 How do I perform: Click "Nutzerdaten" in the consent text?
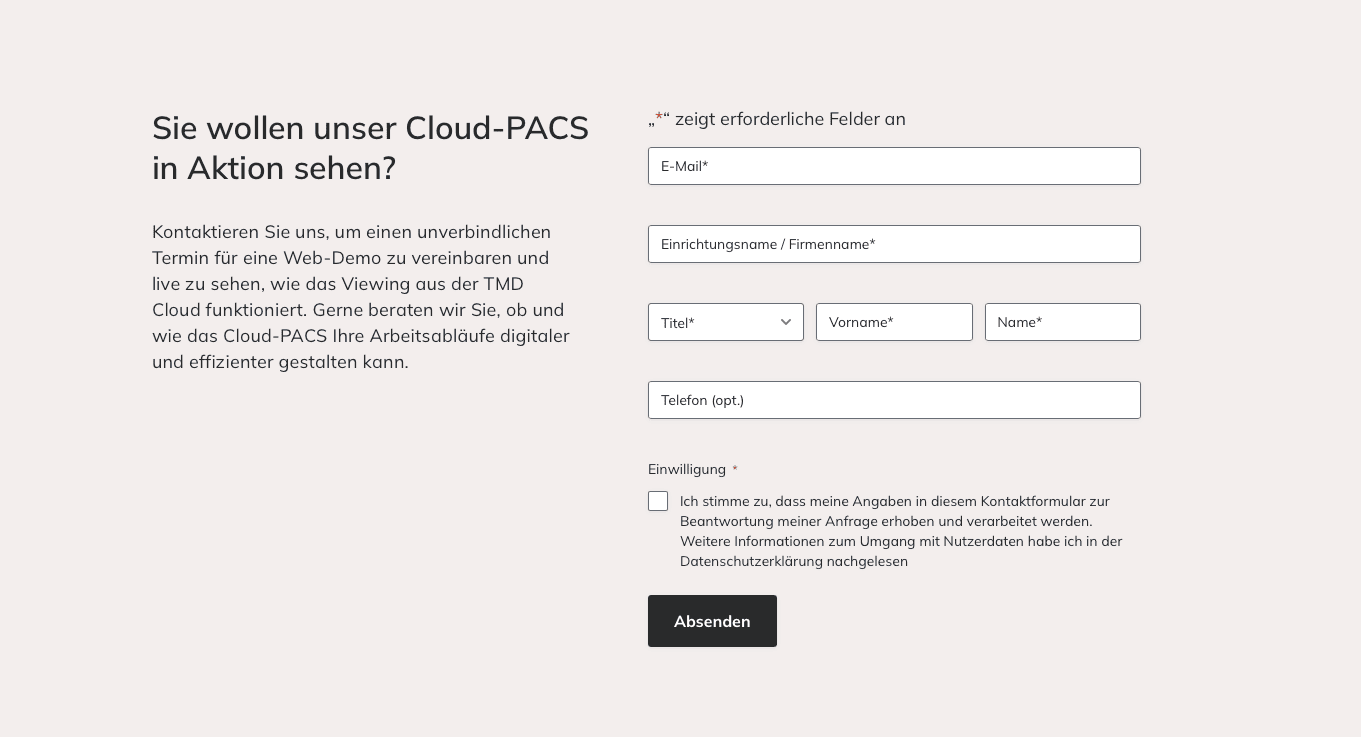pos(983,541)
